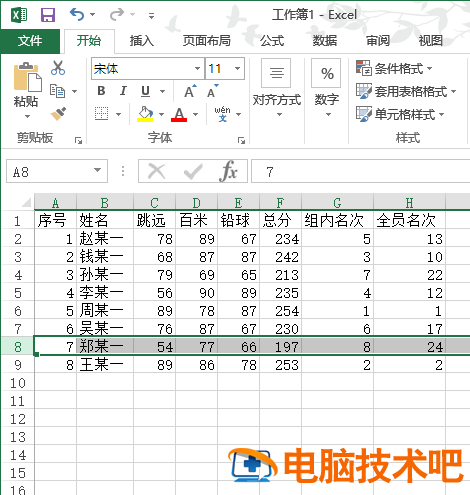
Task: Open the 宋体 font name dropdown
Action: pyautogui.click(x=197, y=69)
